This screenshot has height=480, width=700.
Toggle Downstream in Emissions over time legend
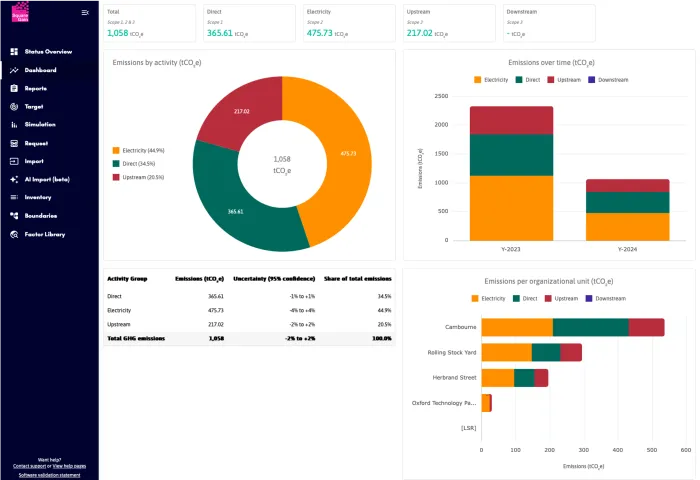click(x=608, y=80)
